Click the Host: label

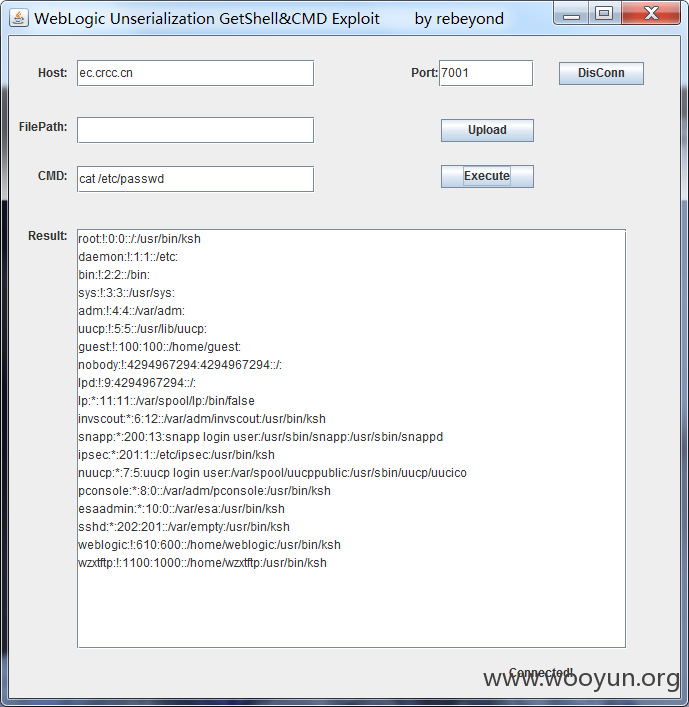tap(52, 73)
